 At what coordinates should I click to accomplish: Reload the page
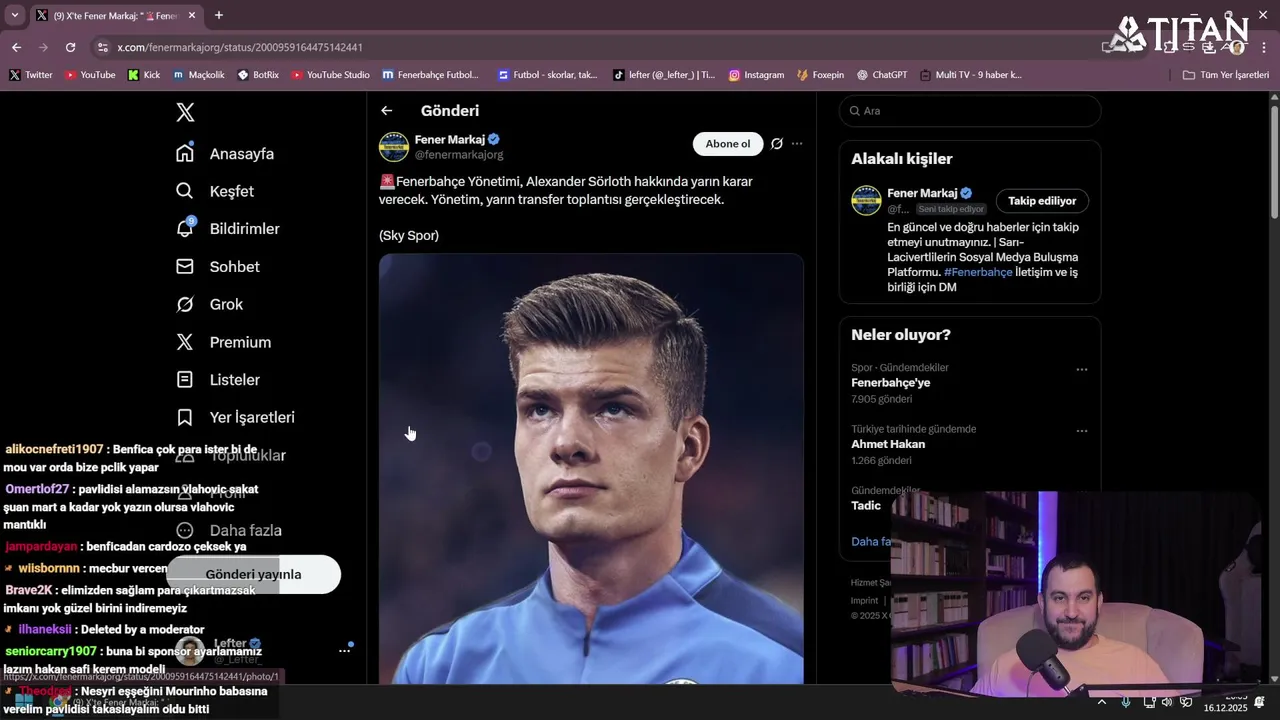(70, 47)
